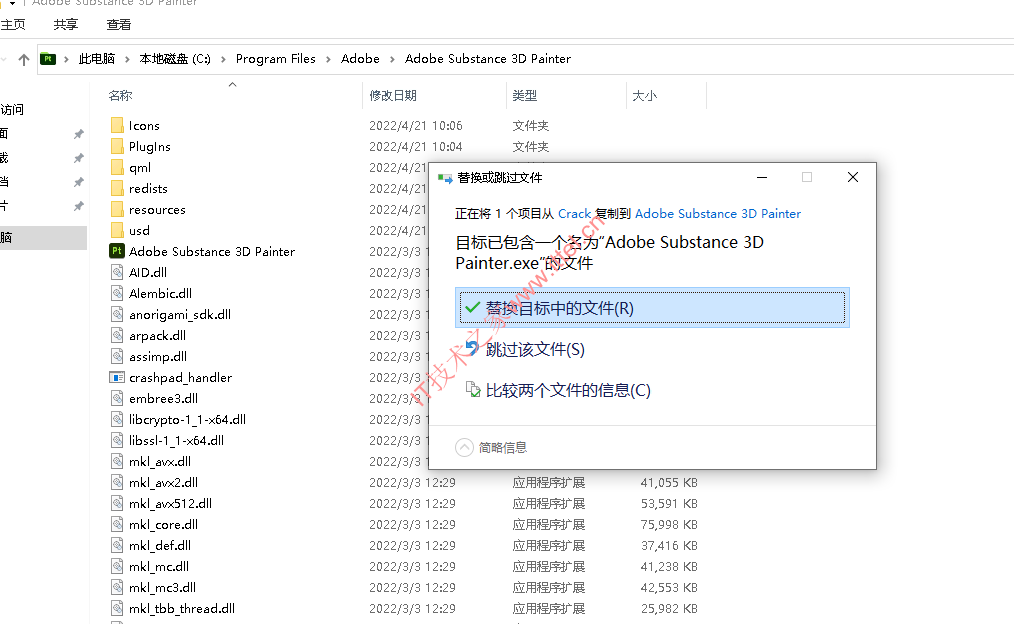The height and width of the screenshot is (624, 1014).
Task: Select the mkl_def.dll file icon
Action: pyautogui.click(x=117, y=546)
